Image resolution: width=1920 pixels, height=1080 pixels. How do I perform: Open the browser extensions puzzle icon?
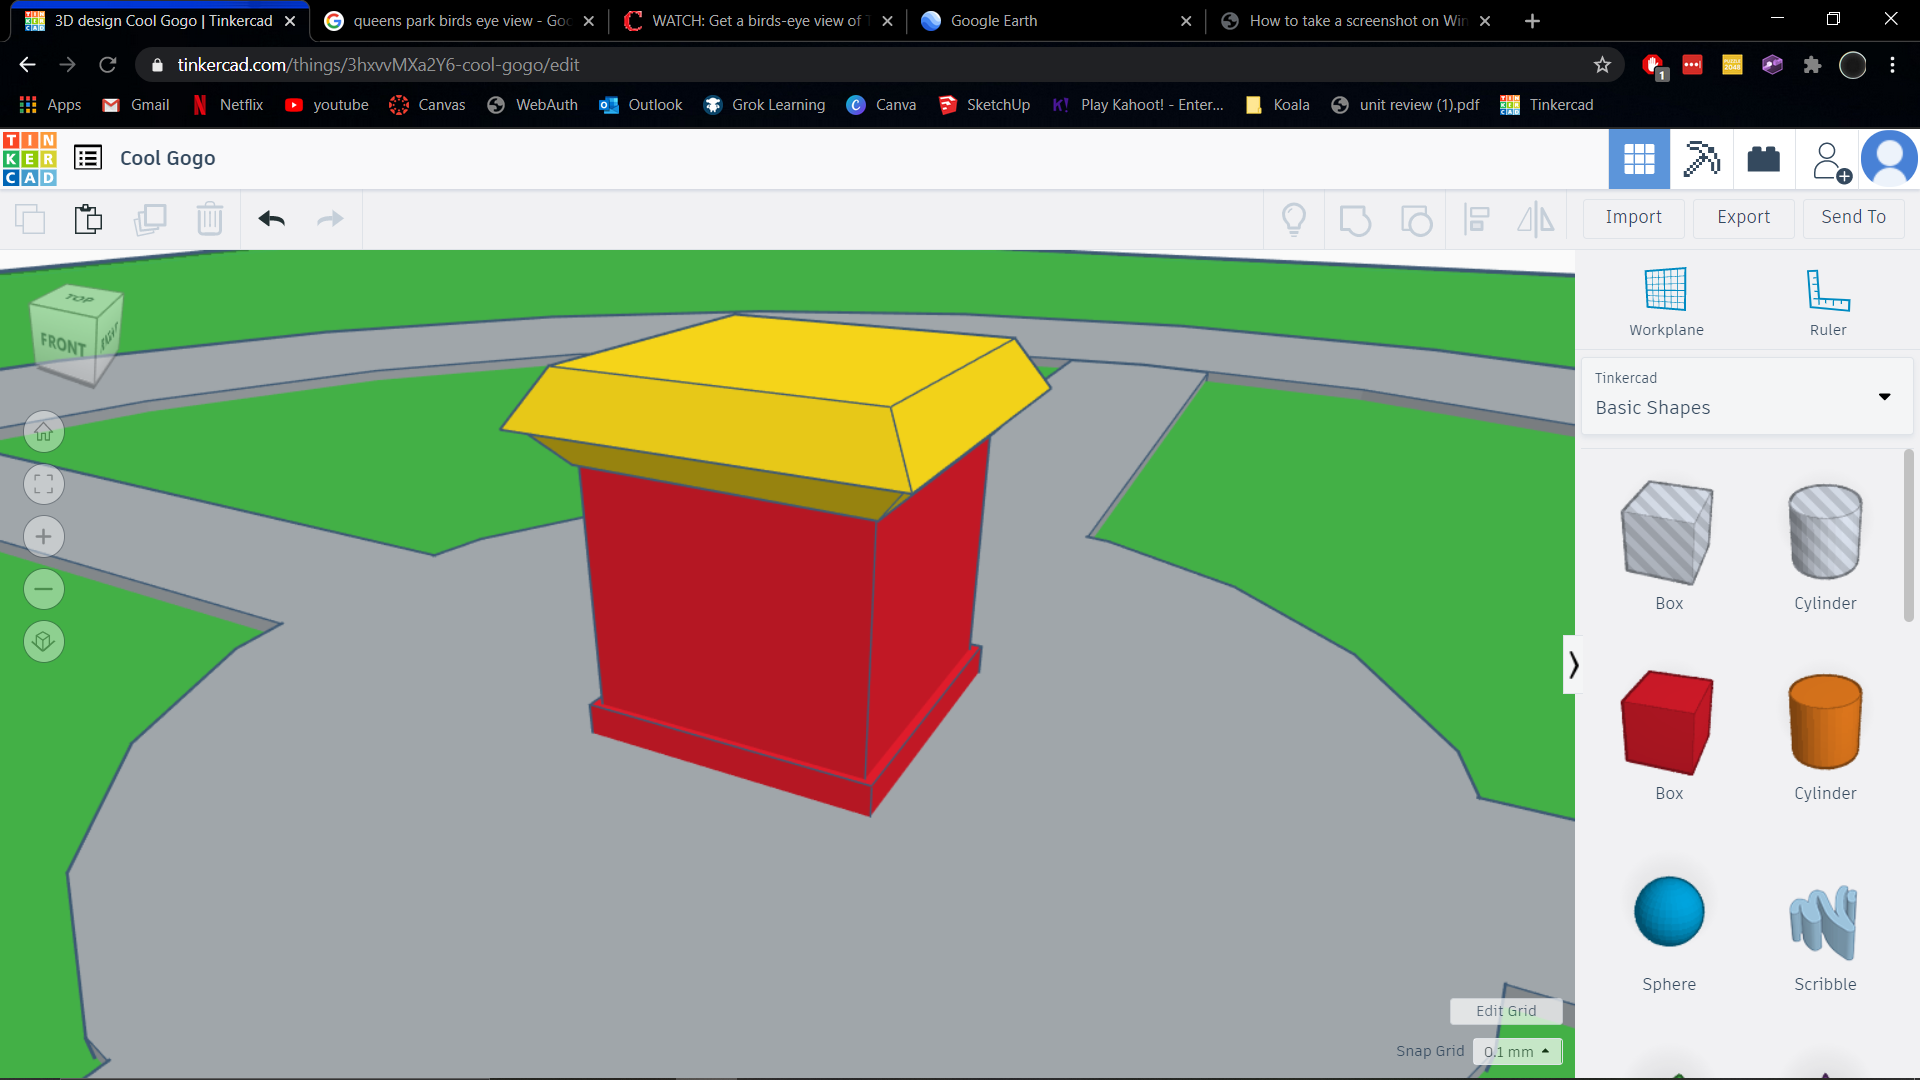(x=1812, y=65)
